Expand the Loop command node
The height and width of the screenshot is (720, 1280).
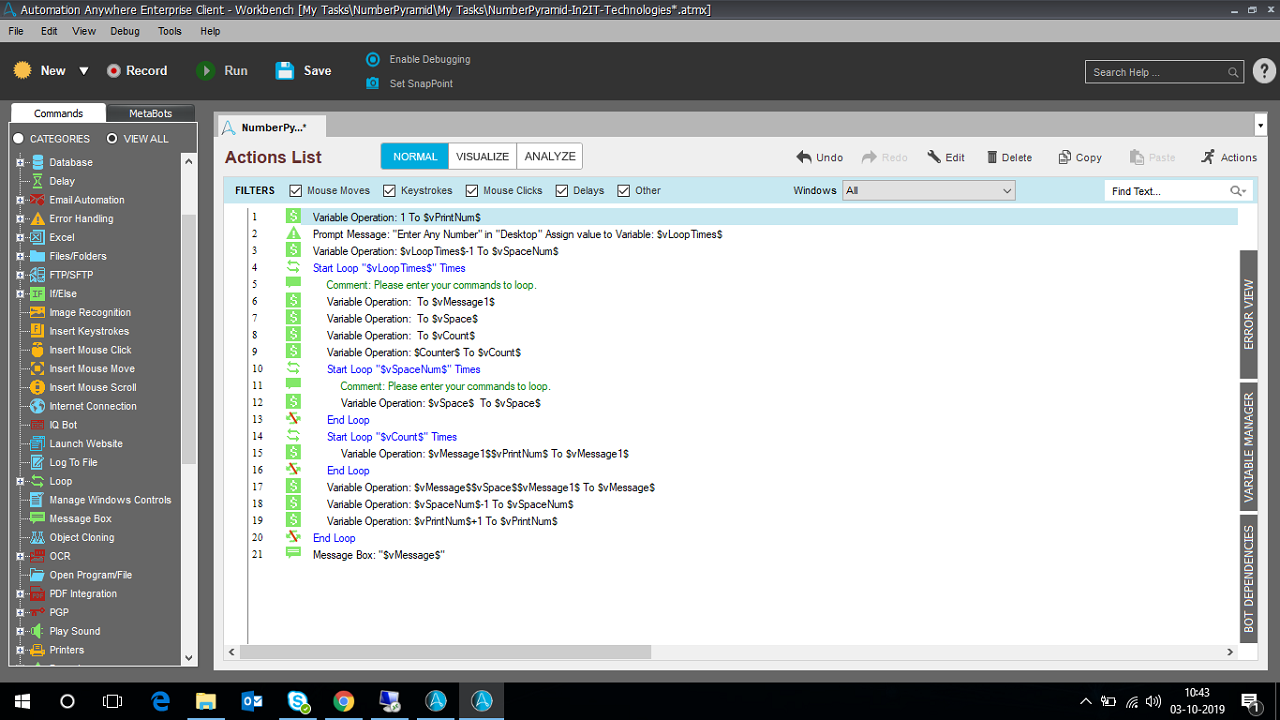tap(19, 481)
